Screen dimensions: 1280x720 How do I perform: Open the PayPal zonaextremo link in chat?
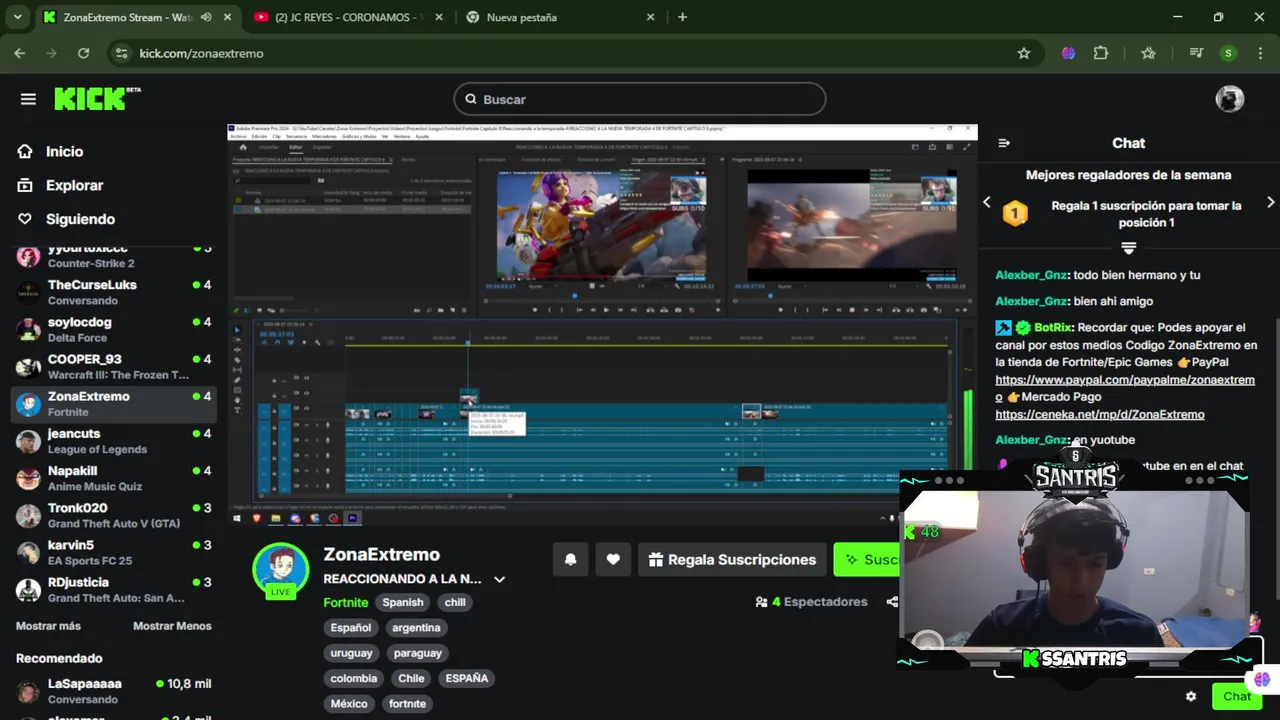[1125, 388]
